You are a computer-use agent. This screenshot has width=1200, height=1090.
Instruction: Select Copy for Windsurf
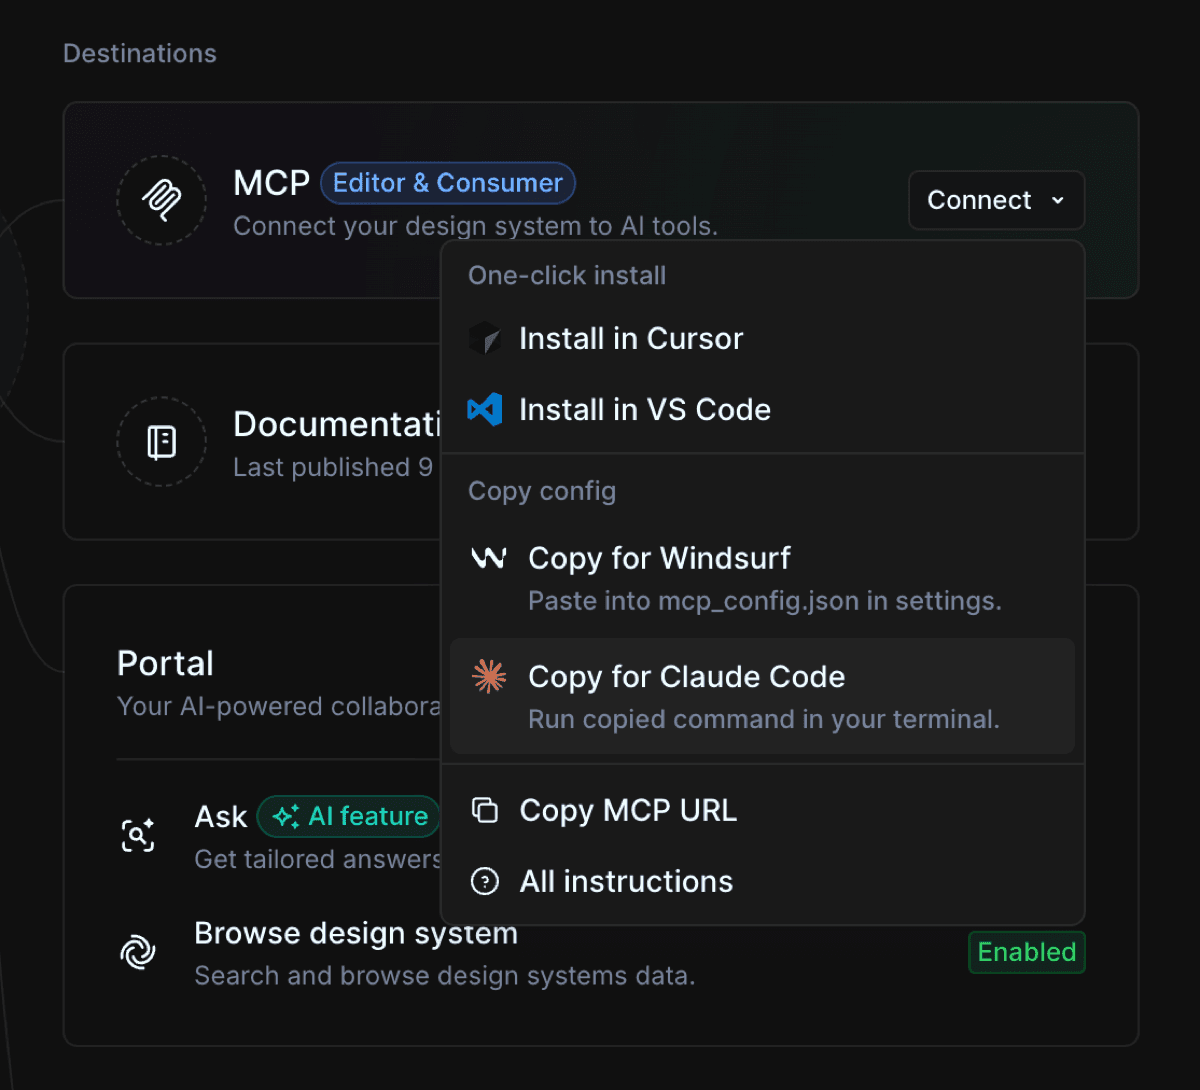tap(763, 578)
